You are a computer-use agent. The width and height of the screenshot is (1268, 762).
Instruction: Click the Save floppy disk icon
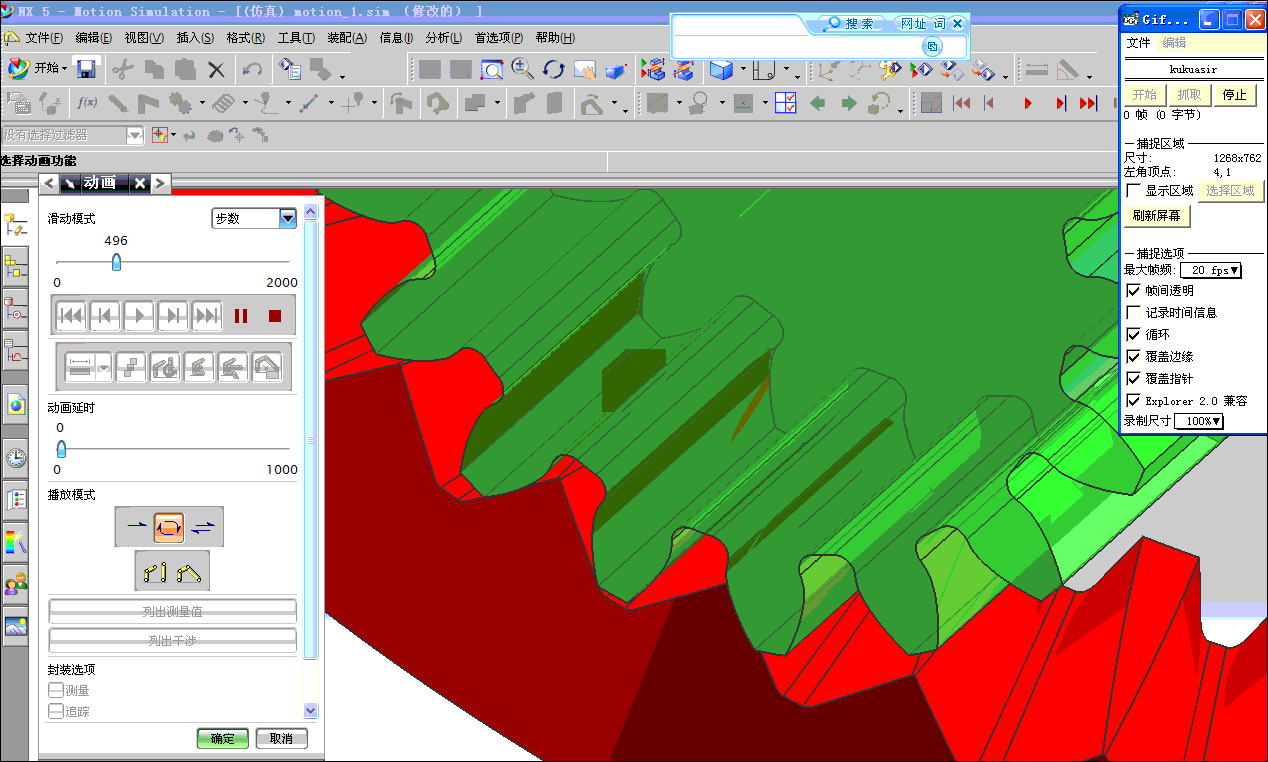(86, 69)
